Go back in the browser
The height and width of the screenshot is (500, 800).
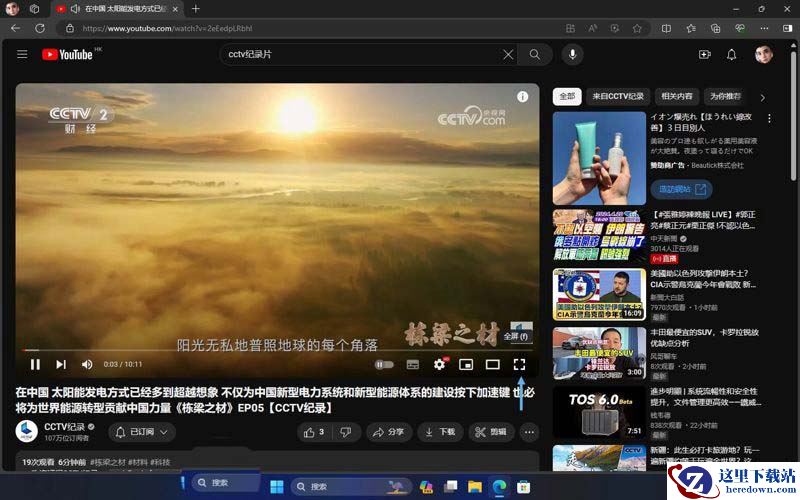15,28
